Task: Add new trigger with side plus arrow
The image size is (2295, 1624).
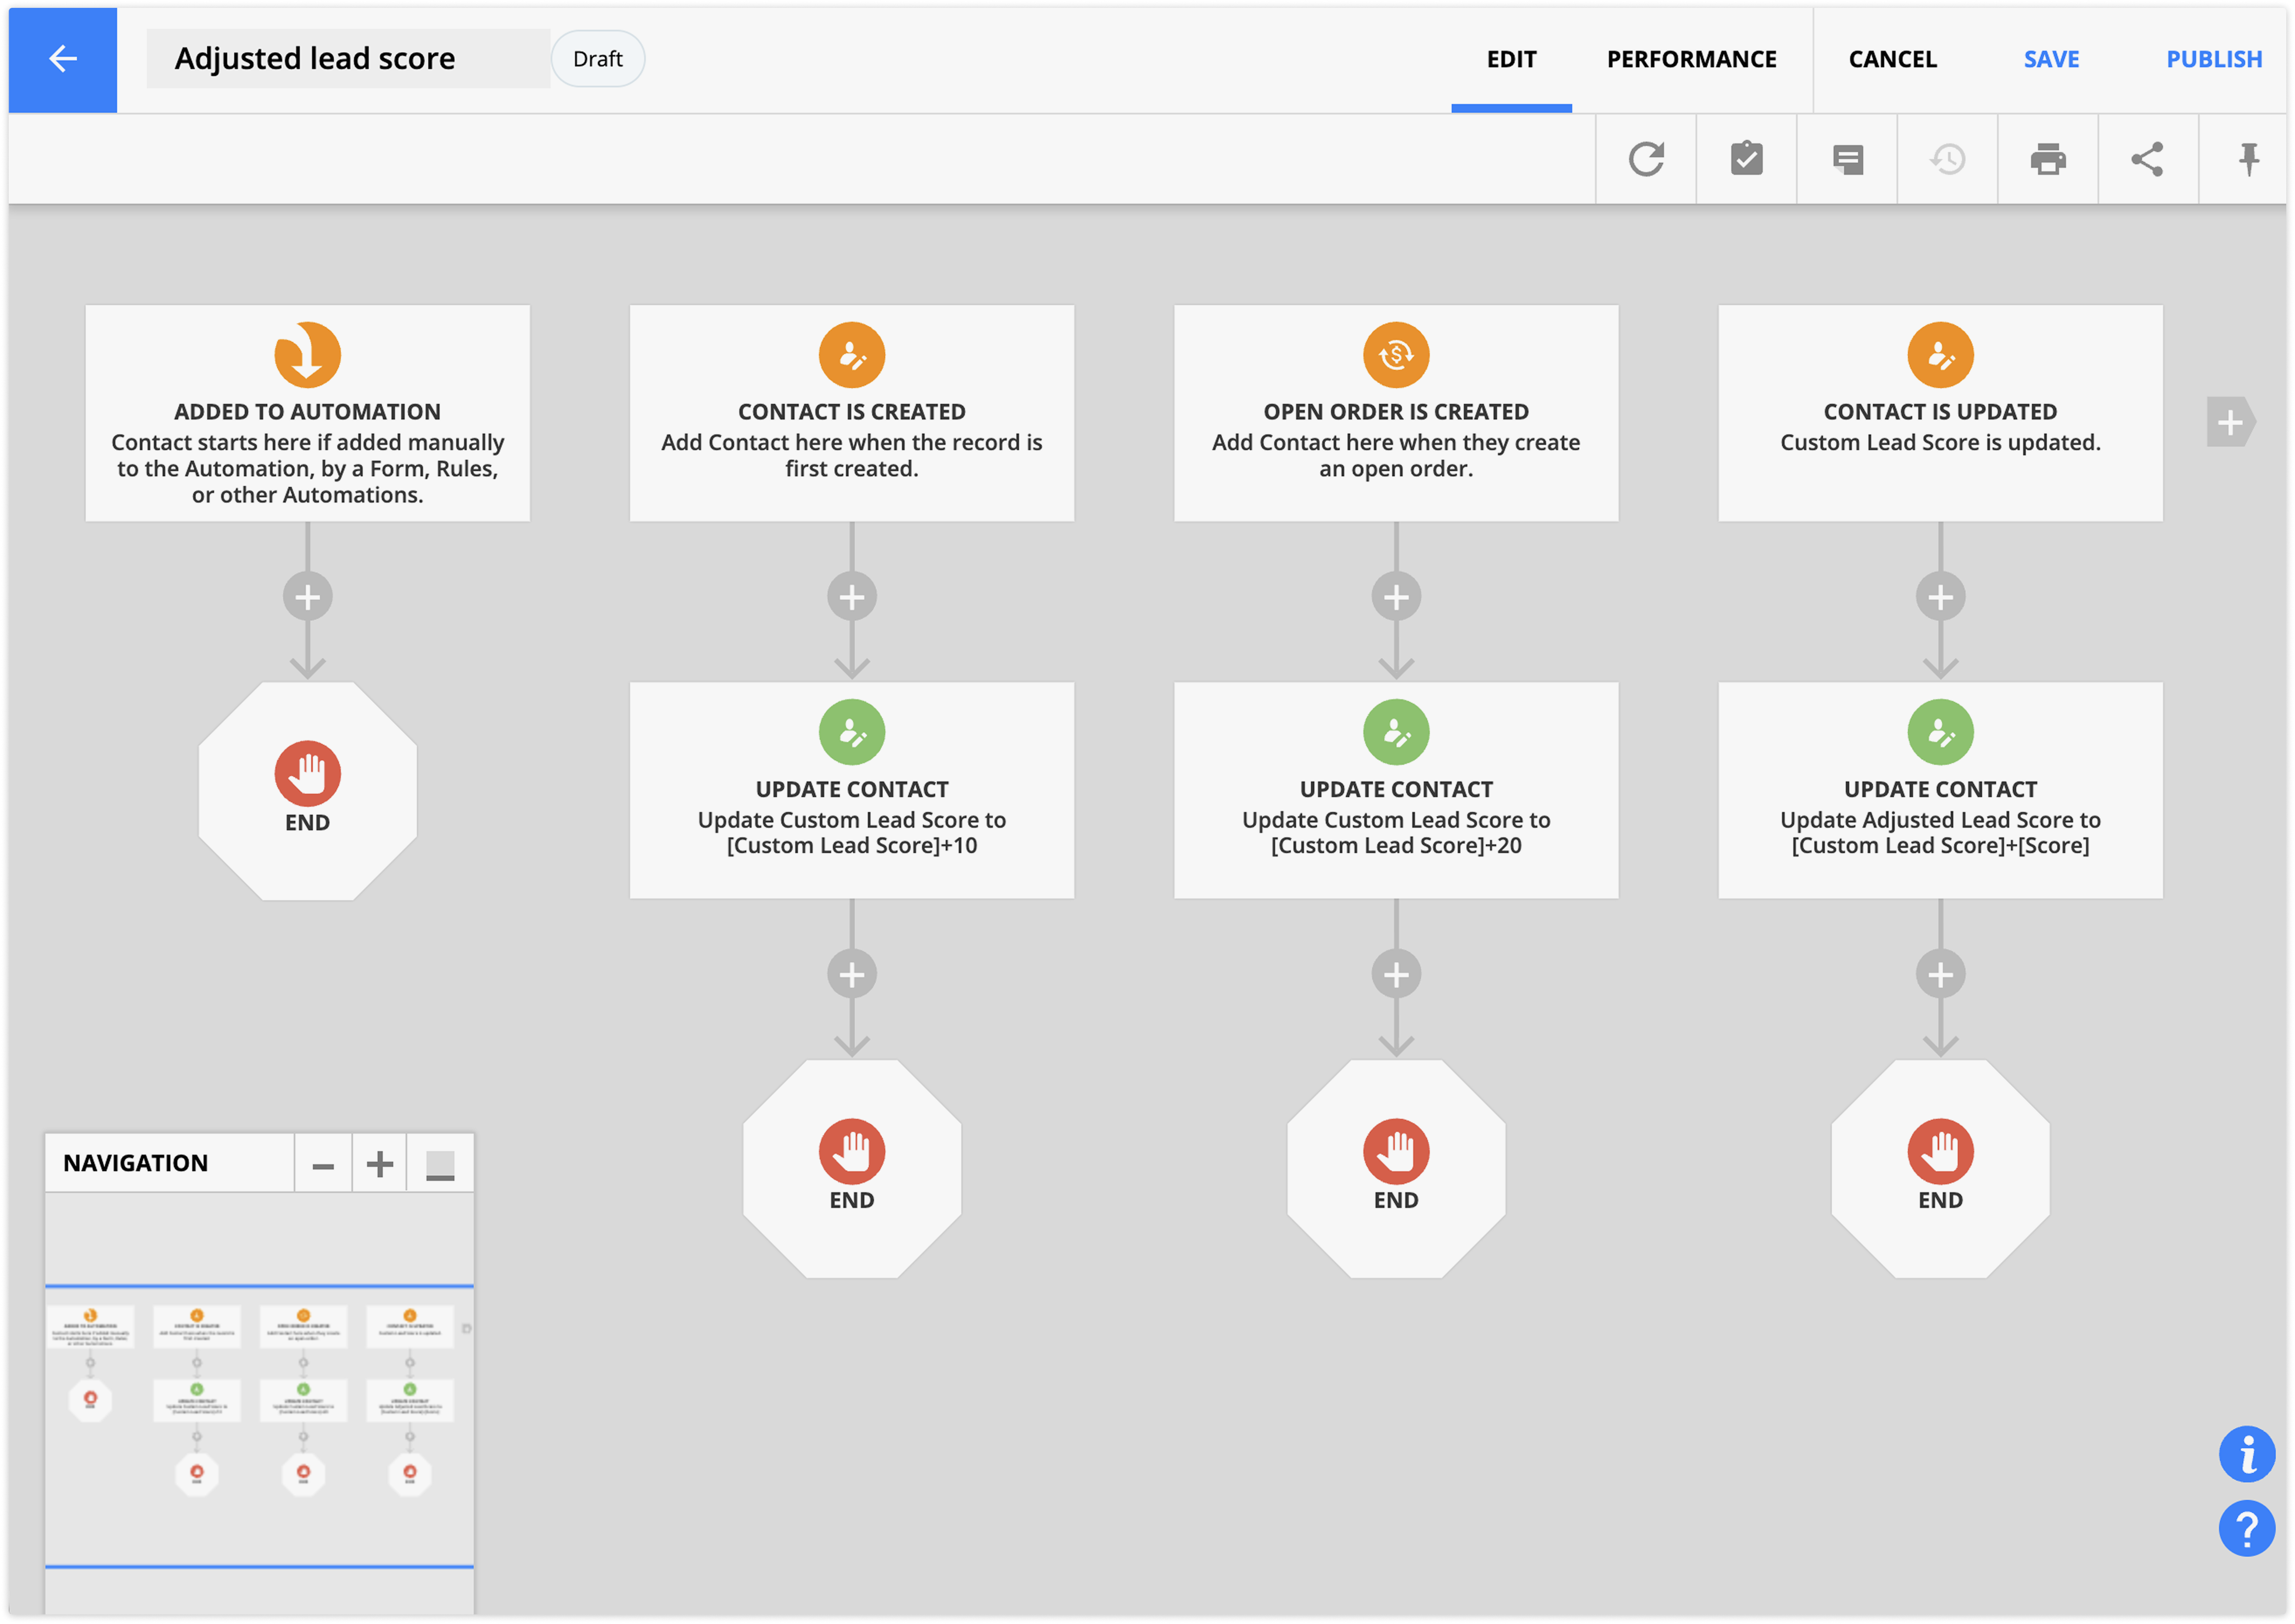Action: pyautogui.click(x=2230, y=423)
